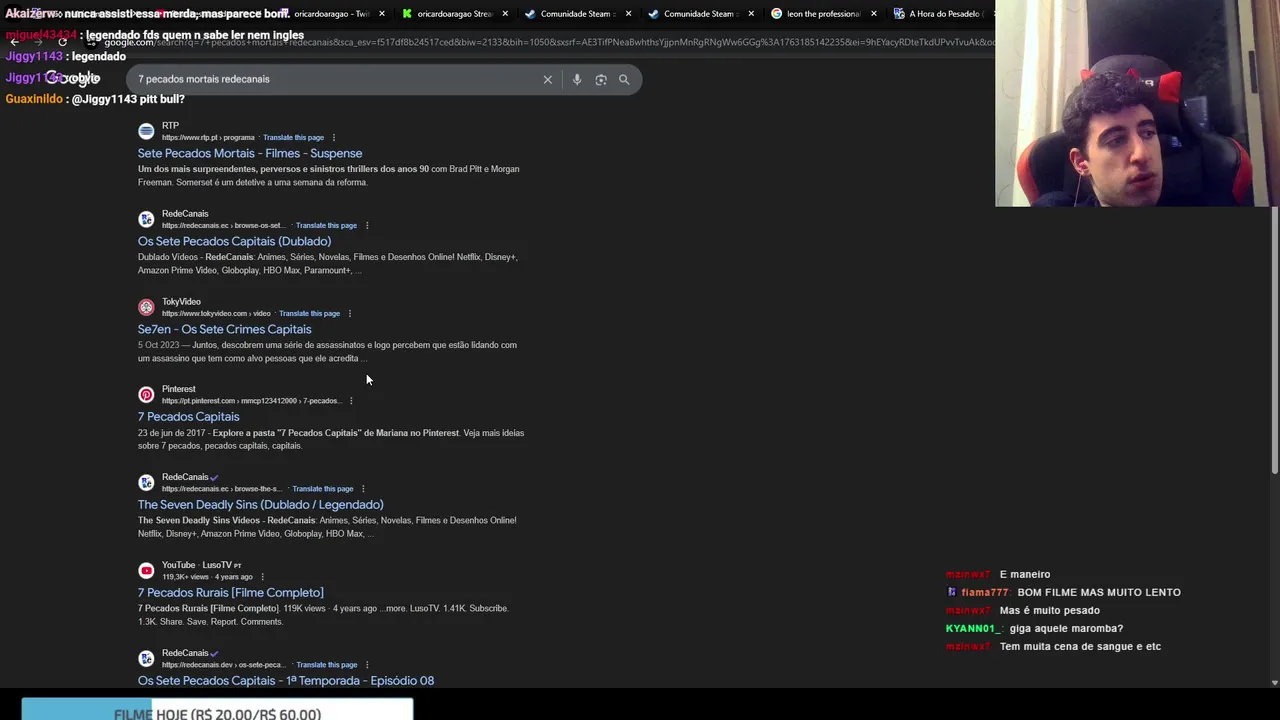Clear the search query with the X icon
This screenshot has height=720, width=1280.
(547, 79)
